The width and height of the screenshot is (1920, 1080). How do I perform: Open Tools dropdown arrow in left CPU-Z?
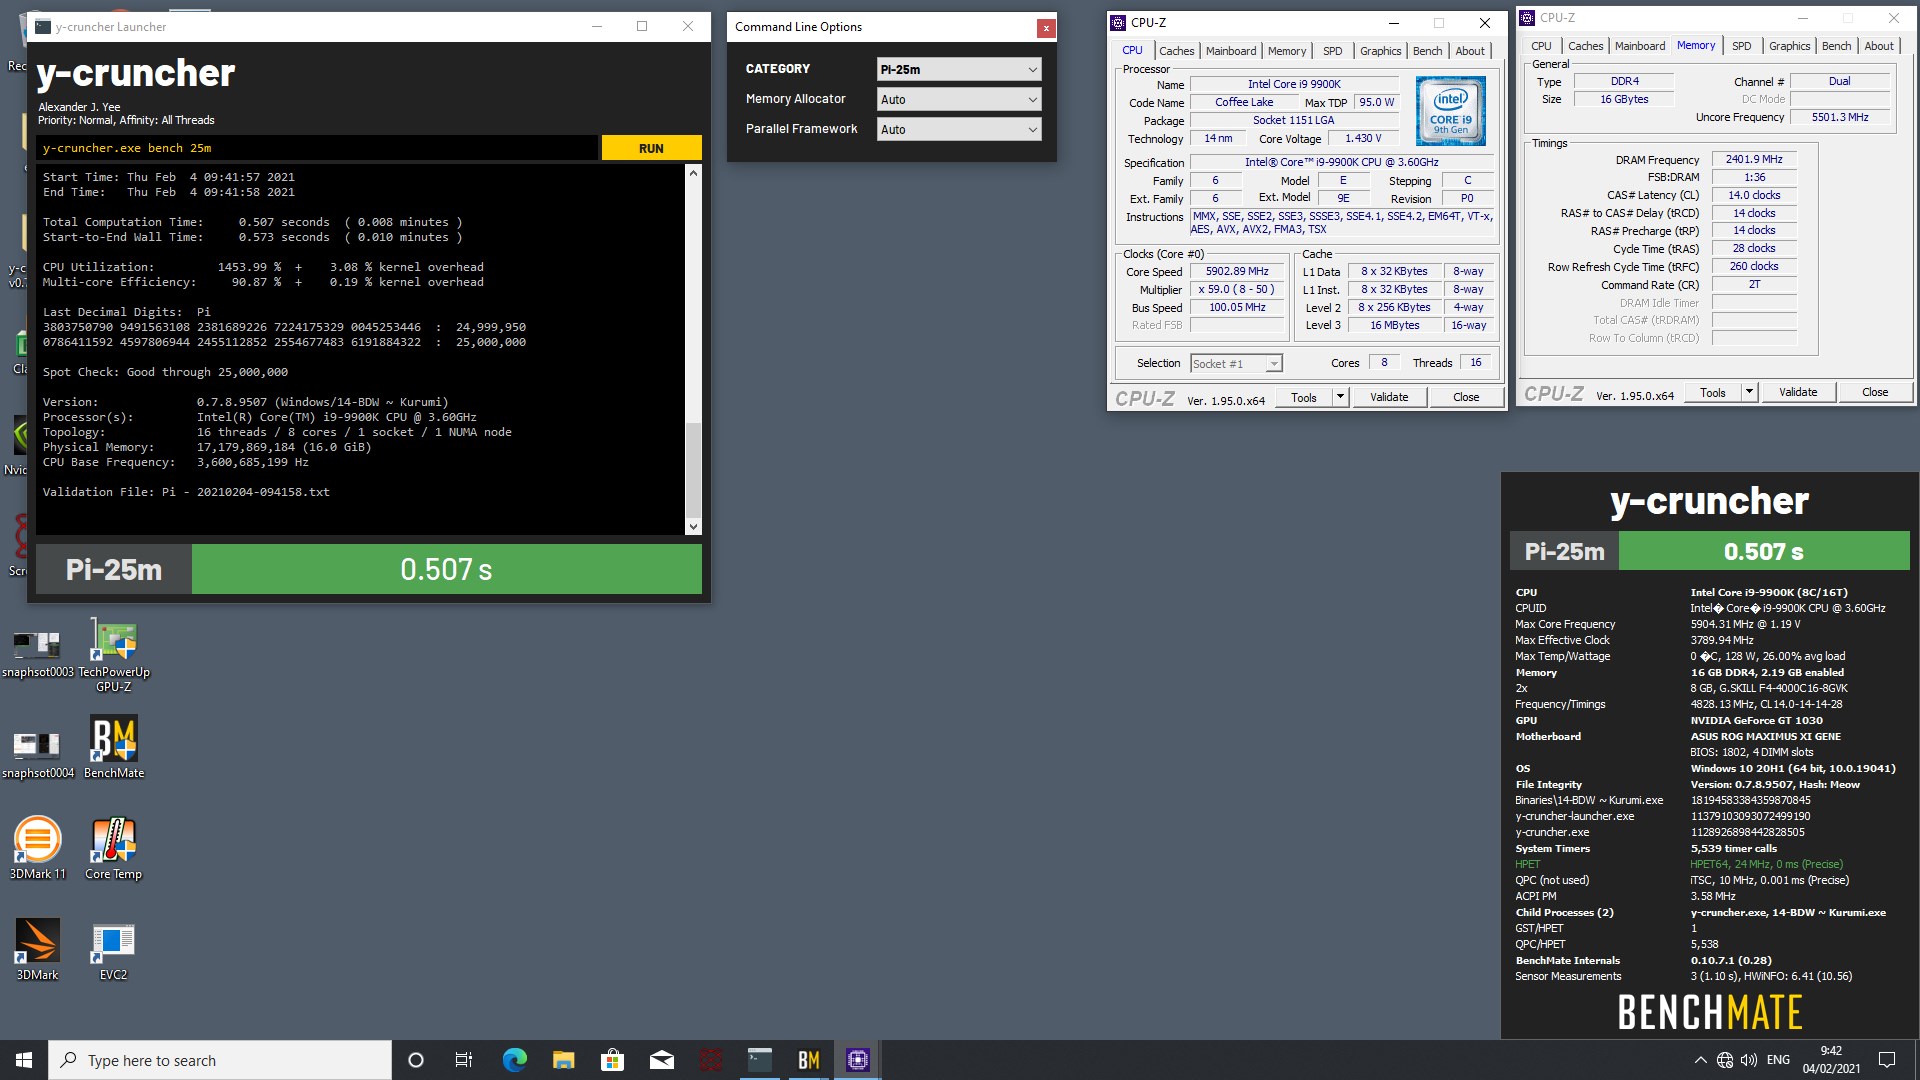click(1340, 397)
